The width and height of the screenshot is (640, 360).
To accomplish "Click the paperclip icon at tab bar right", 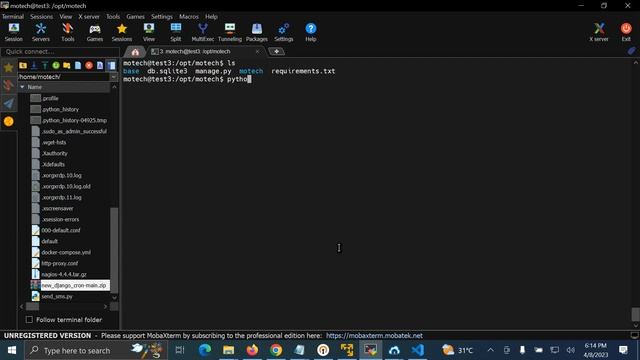I will pyautogui.click(x=631, y=51).
